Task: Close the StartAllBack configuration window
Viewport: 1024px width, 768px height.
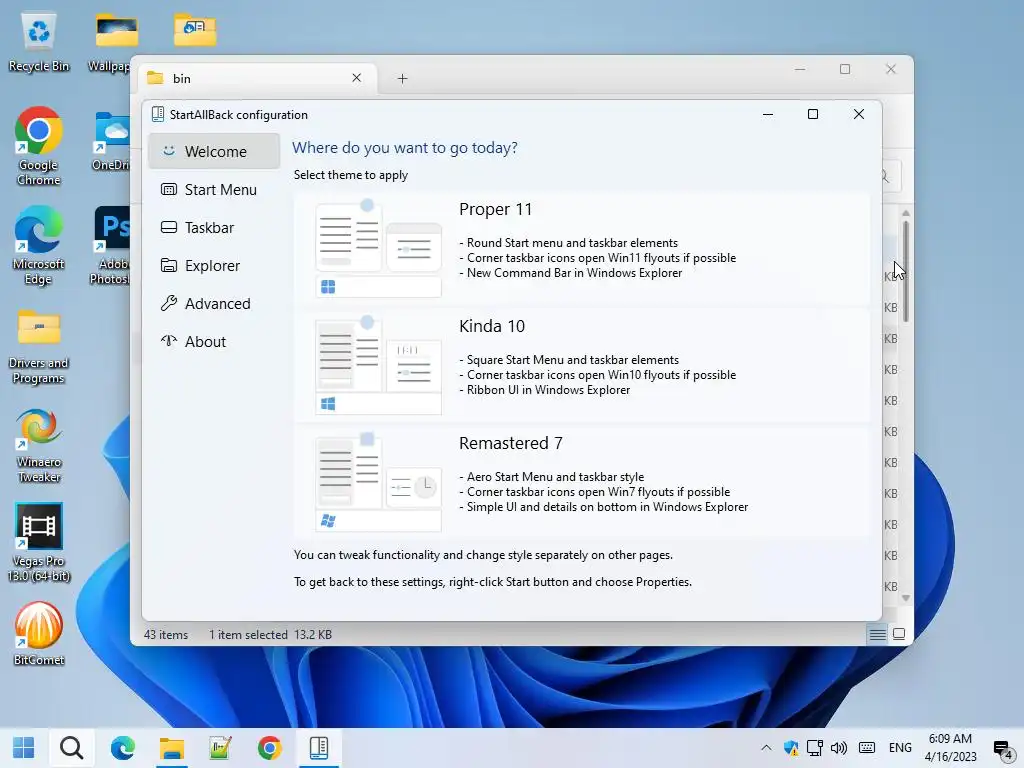Action: (859, 114)
